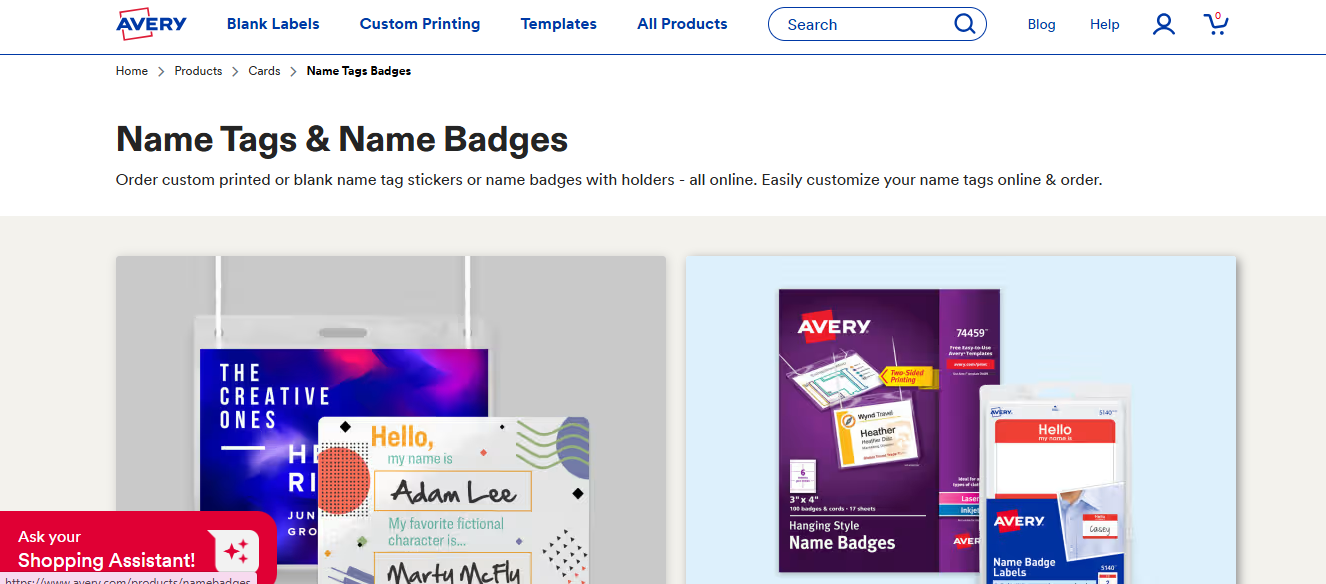Go to Home breadcrumb
Viewport: 1326px width, 584px height.
pyautogui.click(x=132, y=71)
